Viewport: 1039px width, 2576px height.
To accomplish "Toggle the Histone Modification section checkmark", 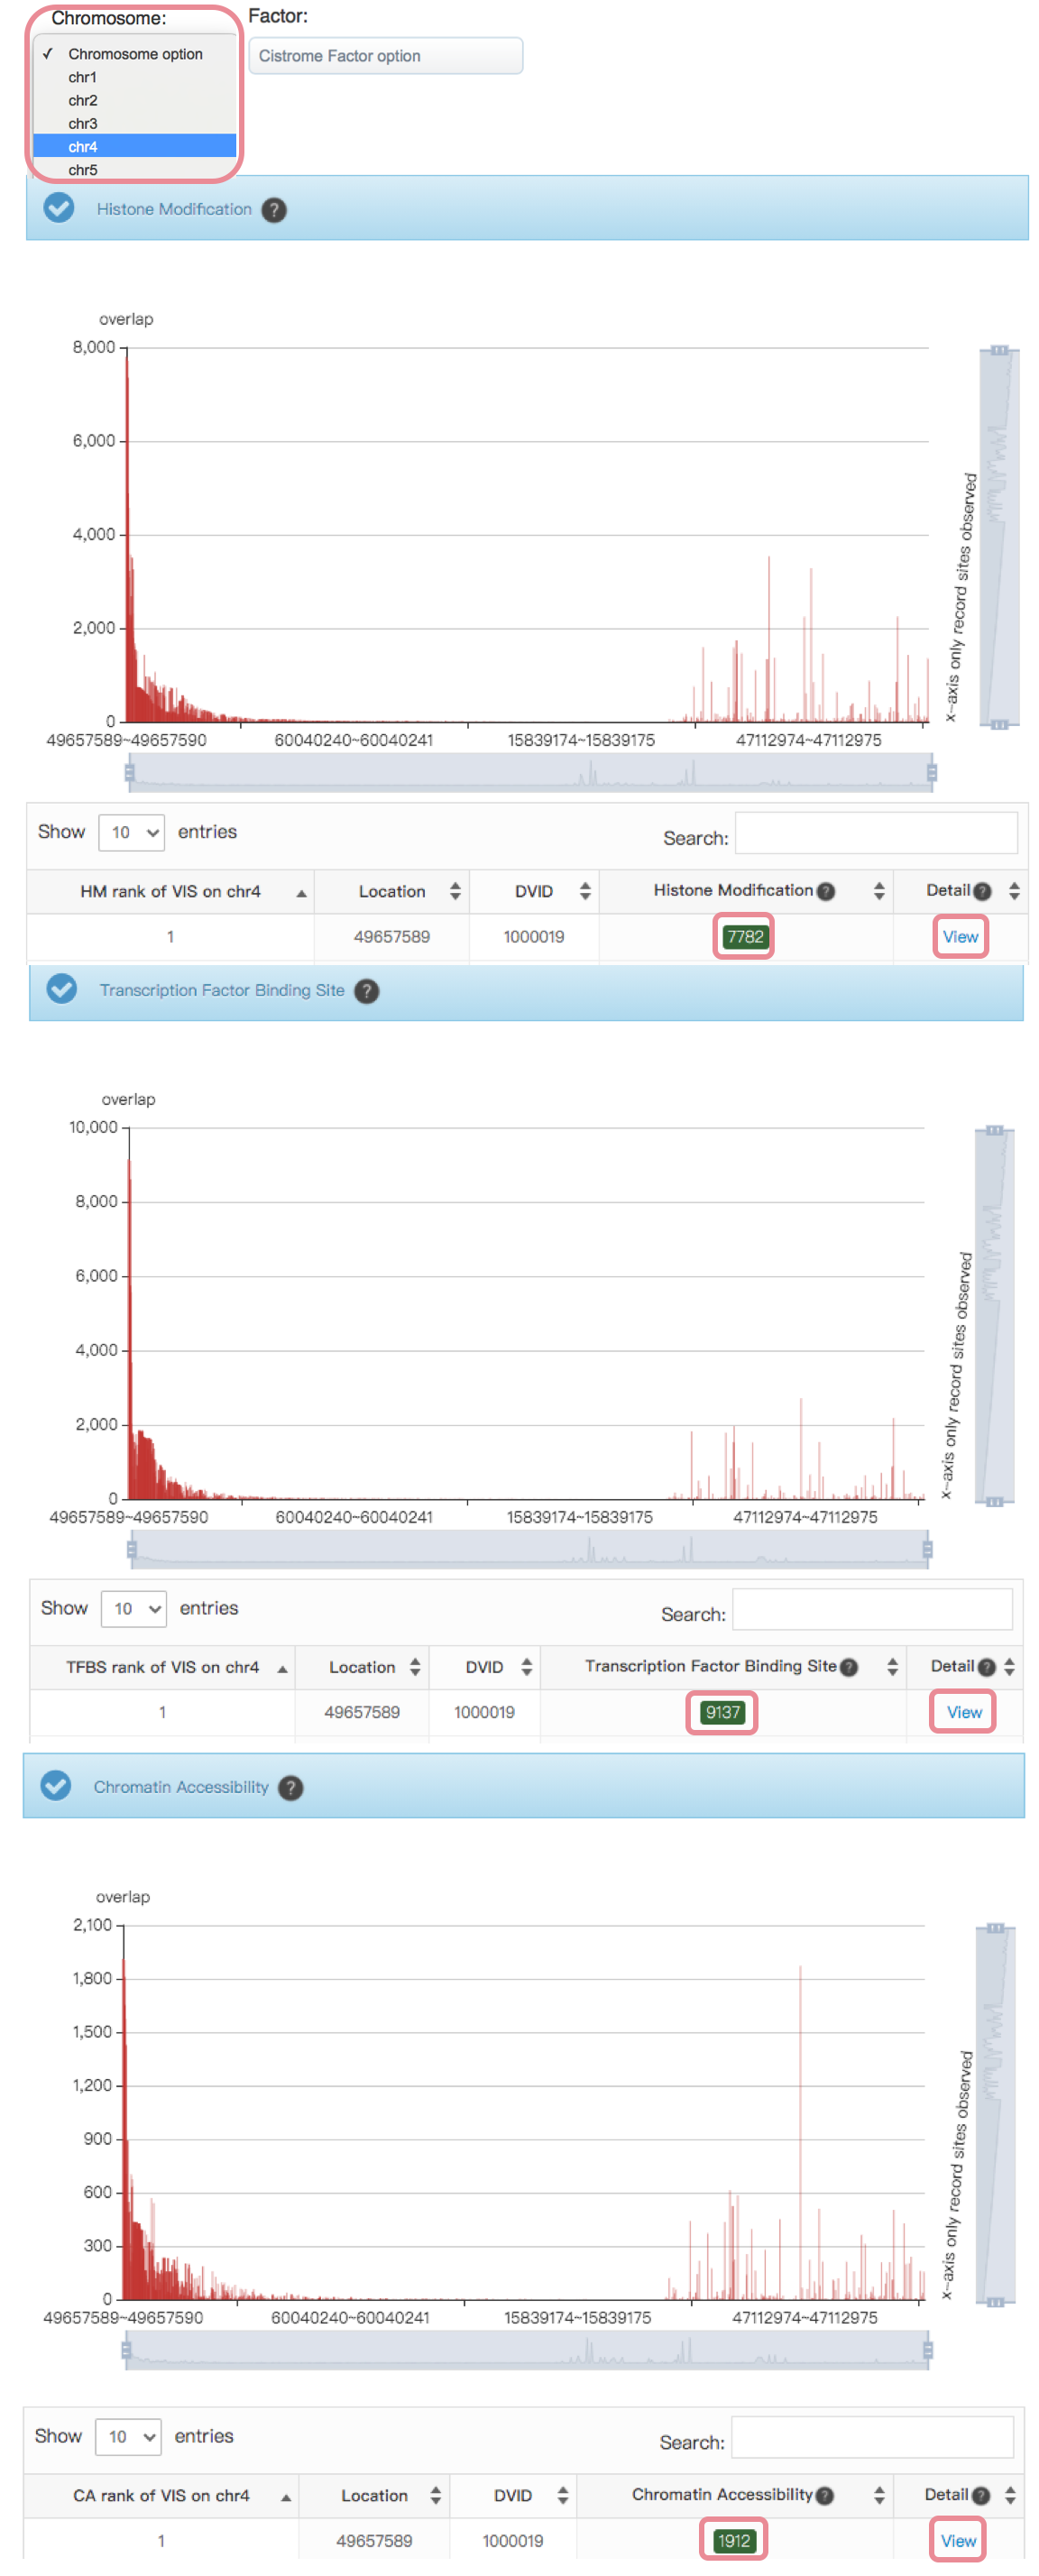I will [x=59, y=208].
